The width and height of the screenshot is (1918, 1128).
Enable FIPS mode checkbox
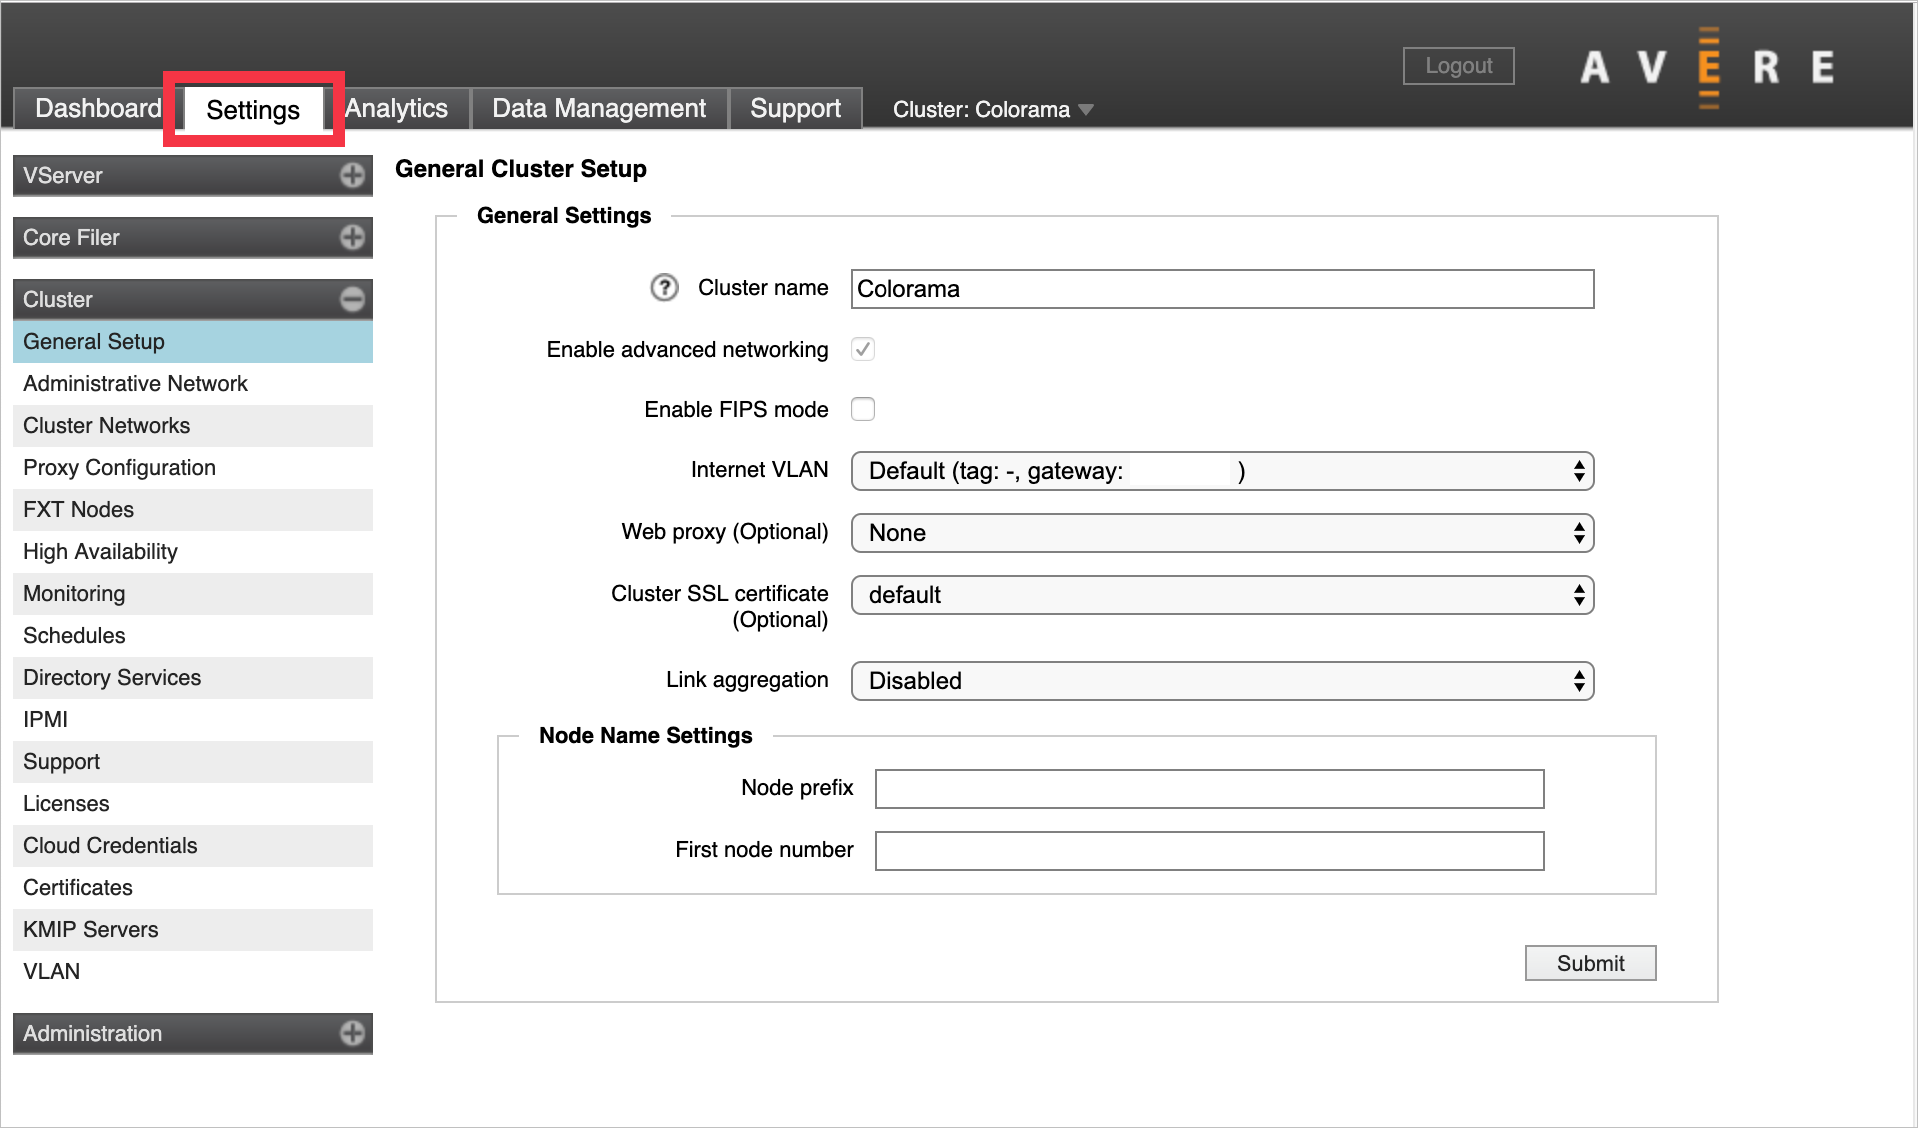click(863, 409)
